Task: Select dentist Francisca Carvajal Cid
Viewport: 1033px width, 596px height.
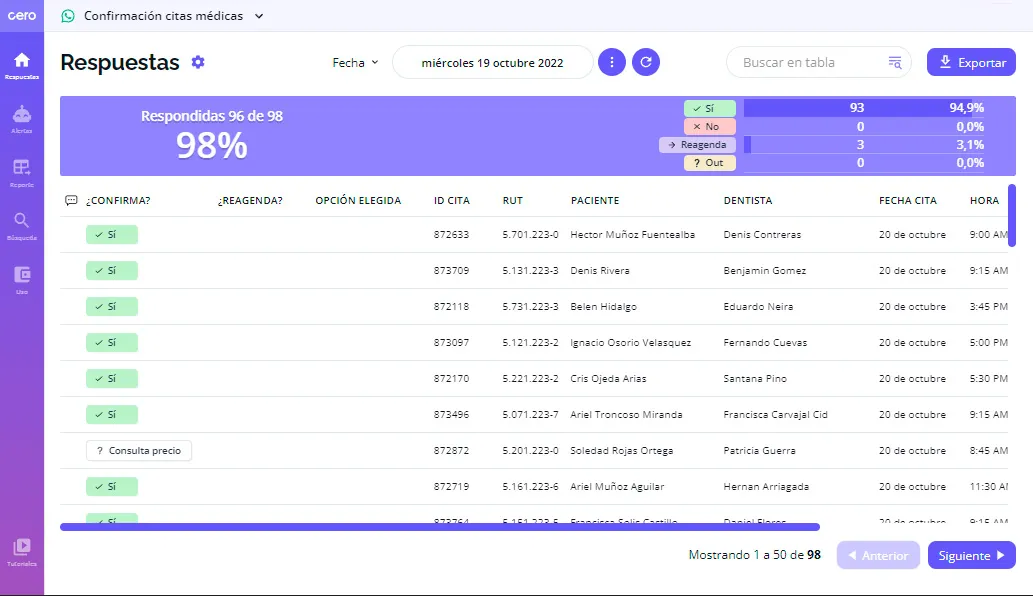Action: pyautogui.click(x=775, y=415)
